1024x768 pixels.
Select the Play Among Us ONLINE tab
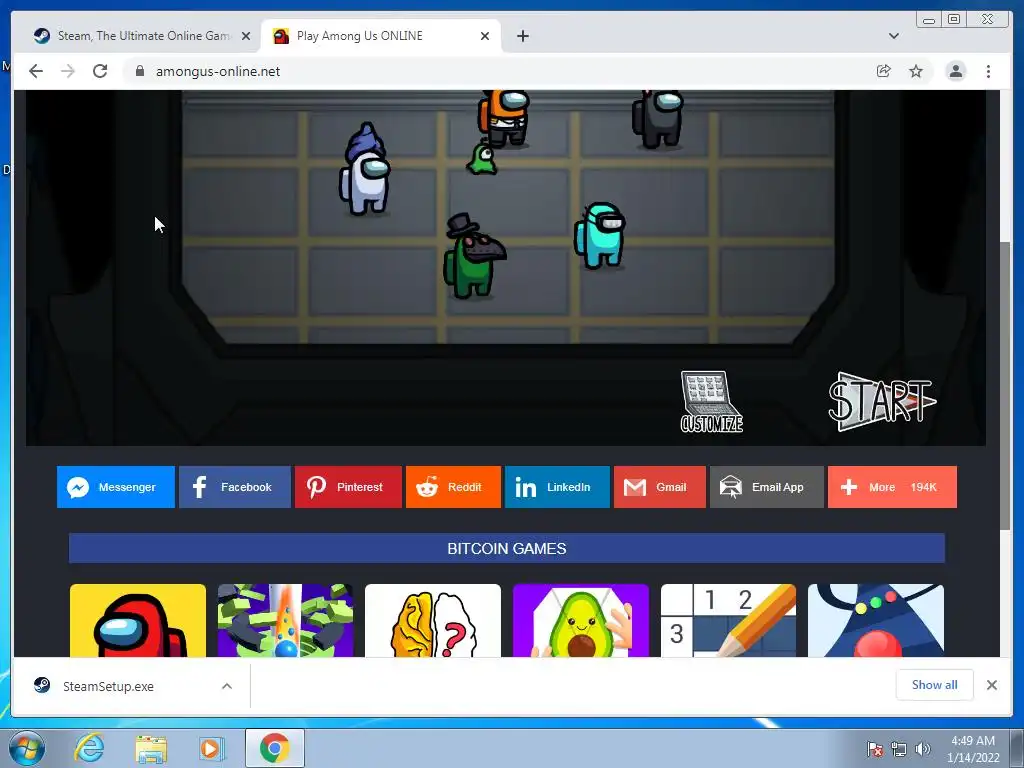point(381,36)
